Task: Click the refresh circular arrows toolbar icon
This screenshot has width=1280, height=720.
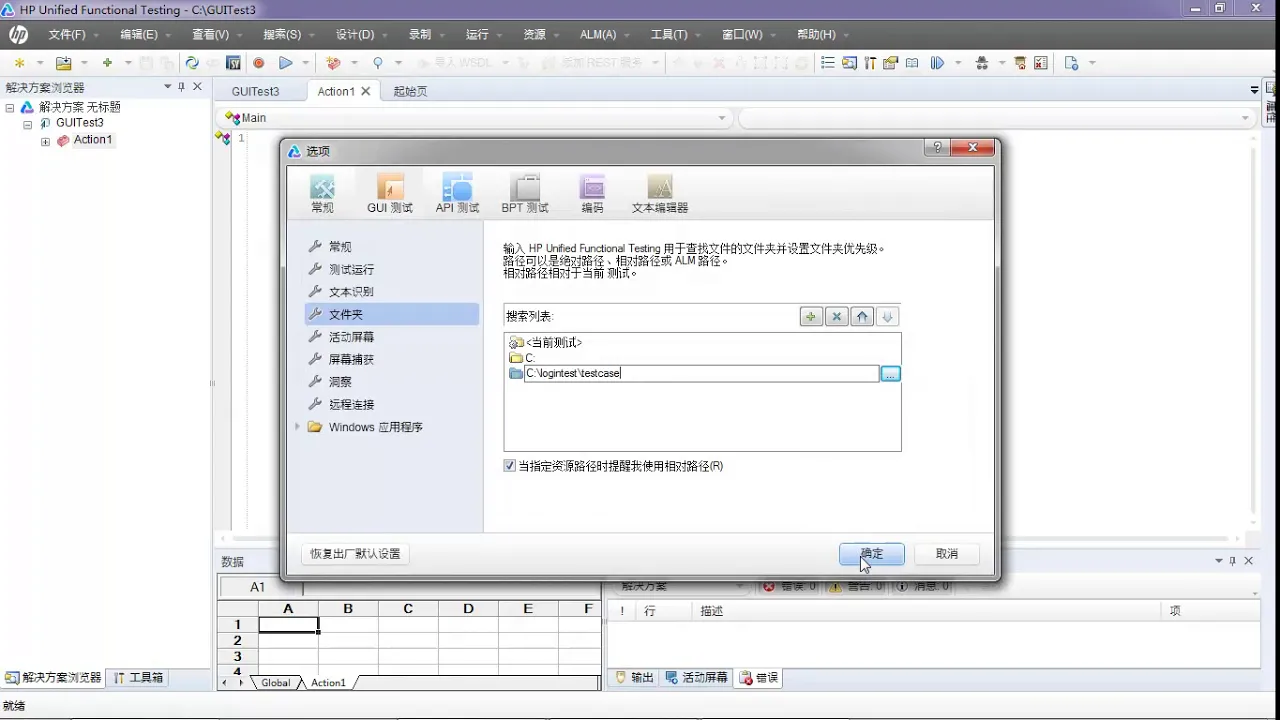Action: (192, 62)
